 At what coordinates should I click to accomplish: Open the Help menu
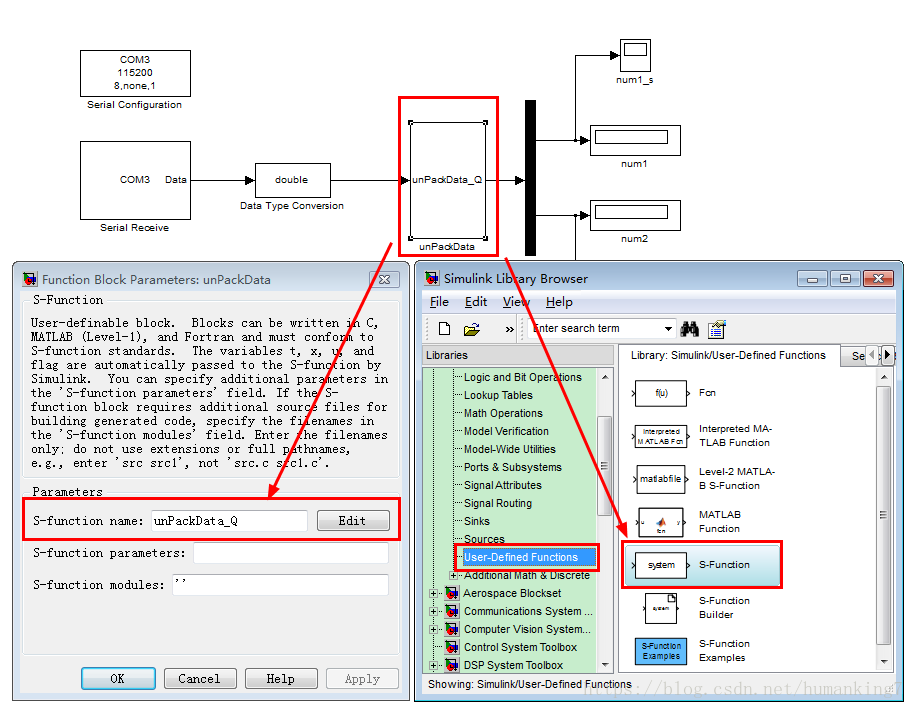tap(559, 302)
